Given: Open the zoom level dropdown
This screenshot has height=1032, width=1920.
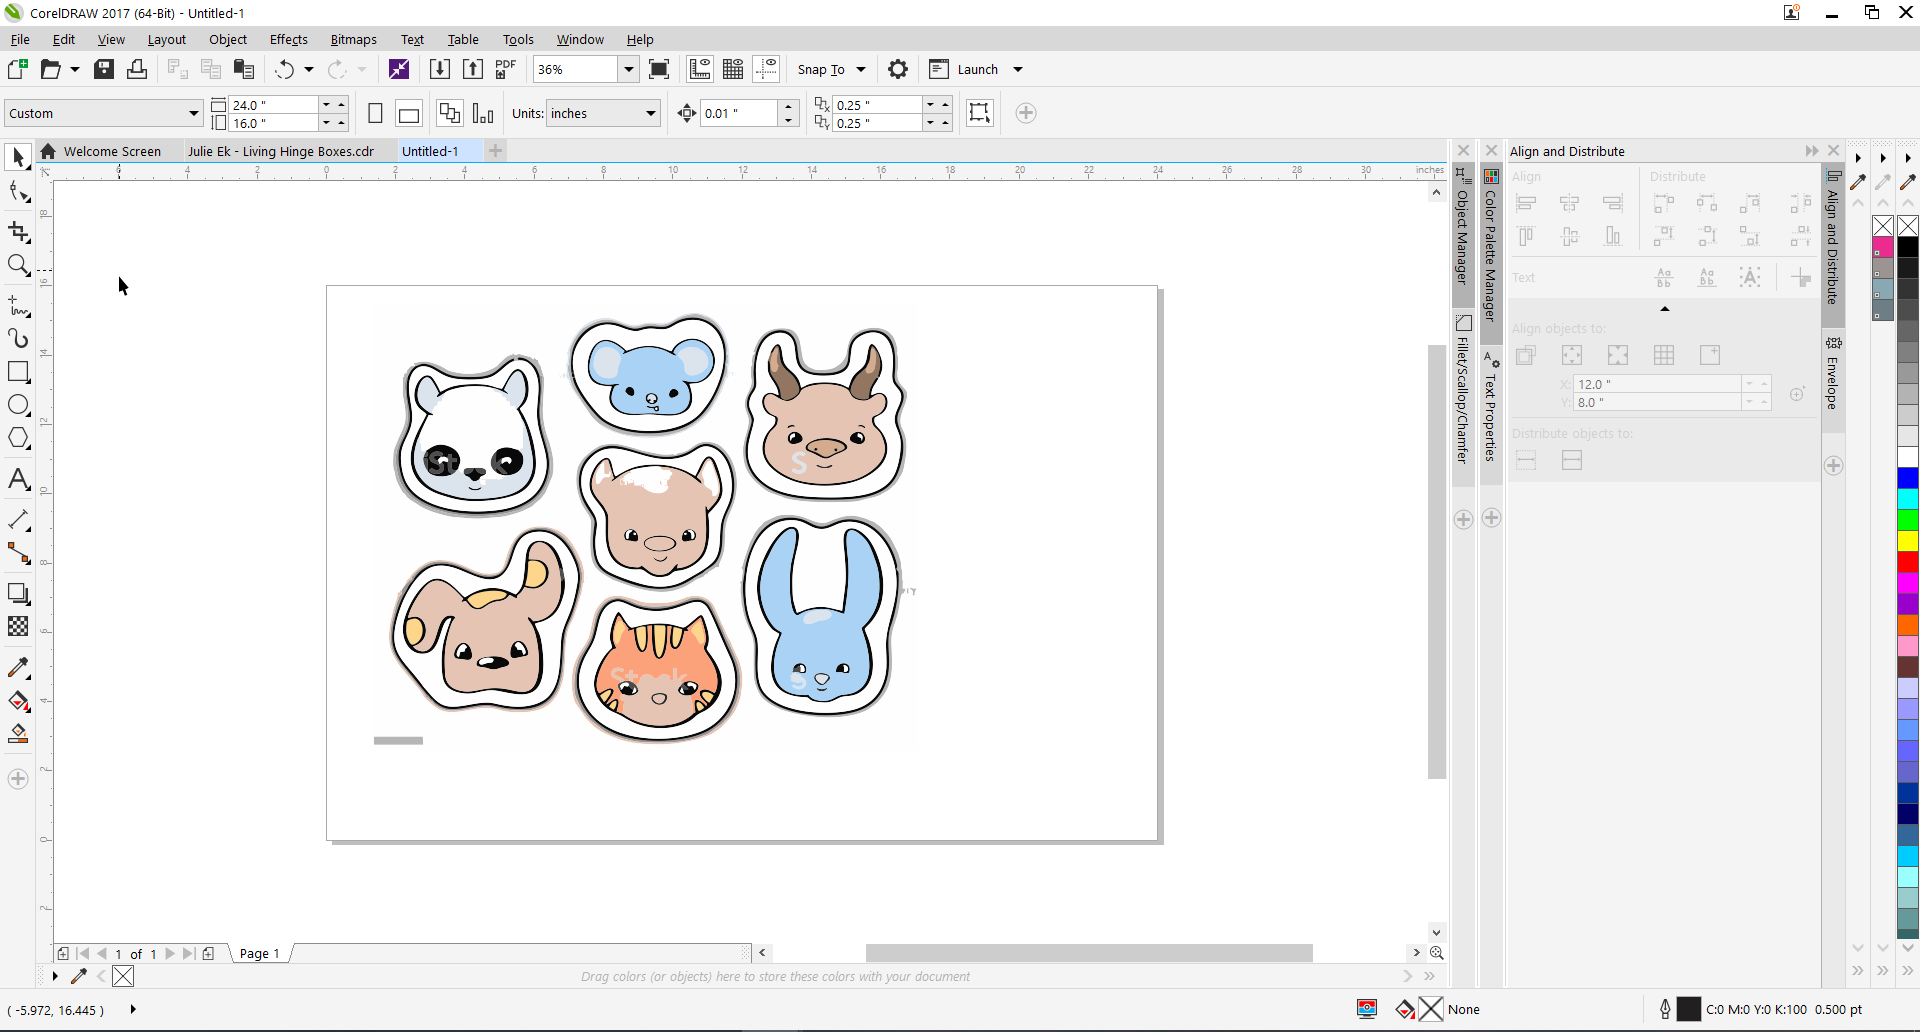Looking at the screenshot, I should tap(628, 69).
